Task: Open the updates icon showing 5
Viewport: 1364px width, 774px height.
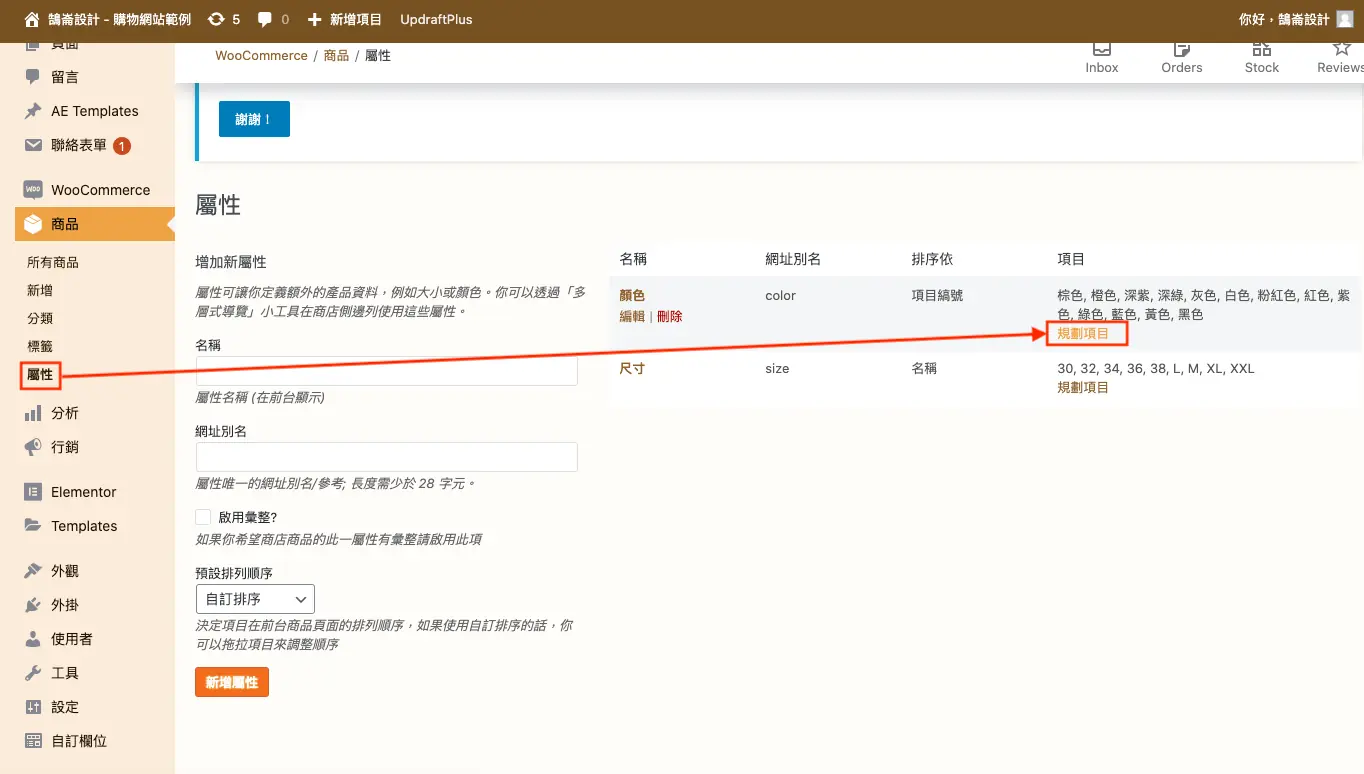Action: pyautogui.click(x=216, y=19)
